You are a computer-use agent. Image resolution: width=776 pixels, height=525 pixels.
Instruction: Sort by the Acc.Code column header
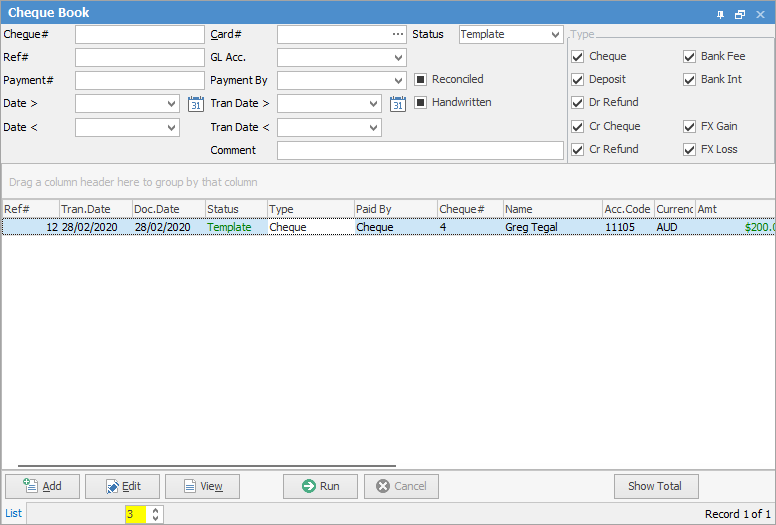click(629, 209)
